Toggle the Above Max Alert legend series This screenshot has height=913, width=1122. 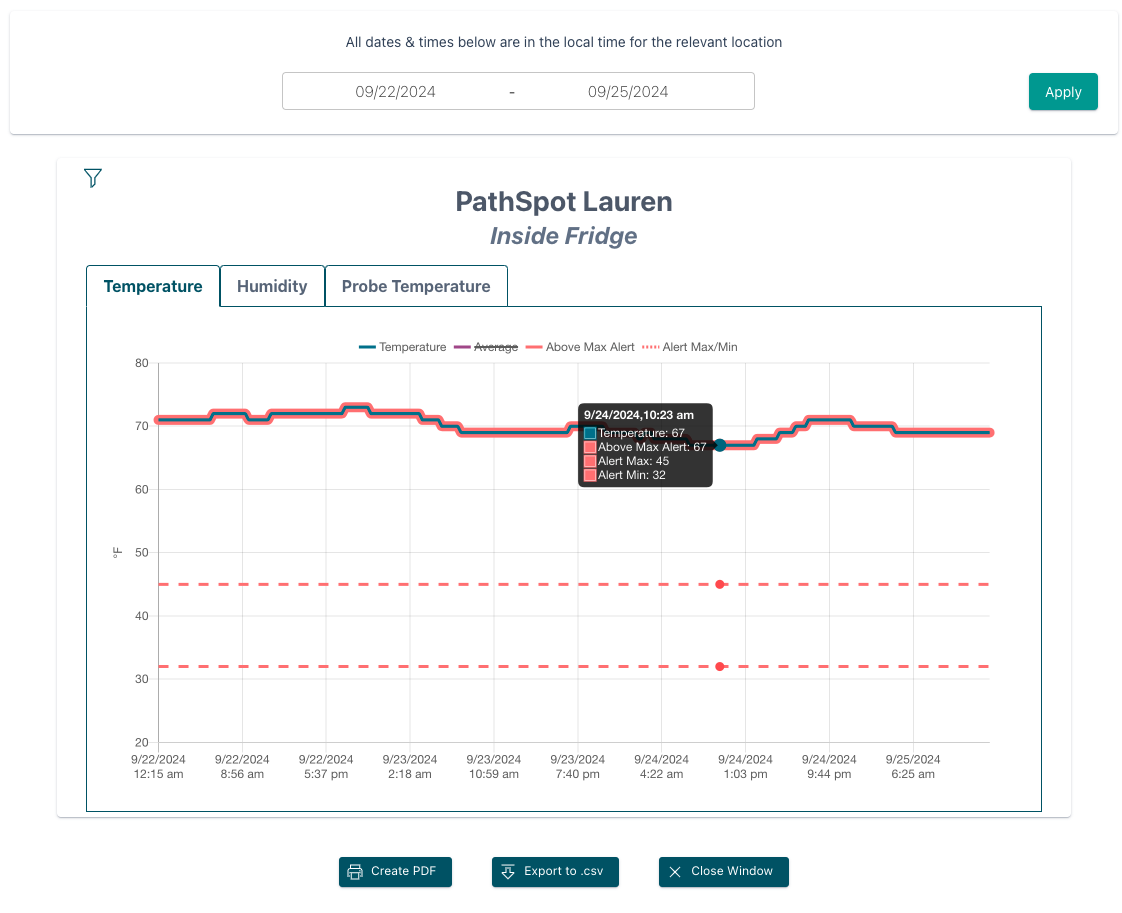pyautogui.click(x=580, y=347)
